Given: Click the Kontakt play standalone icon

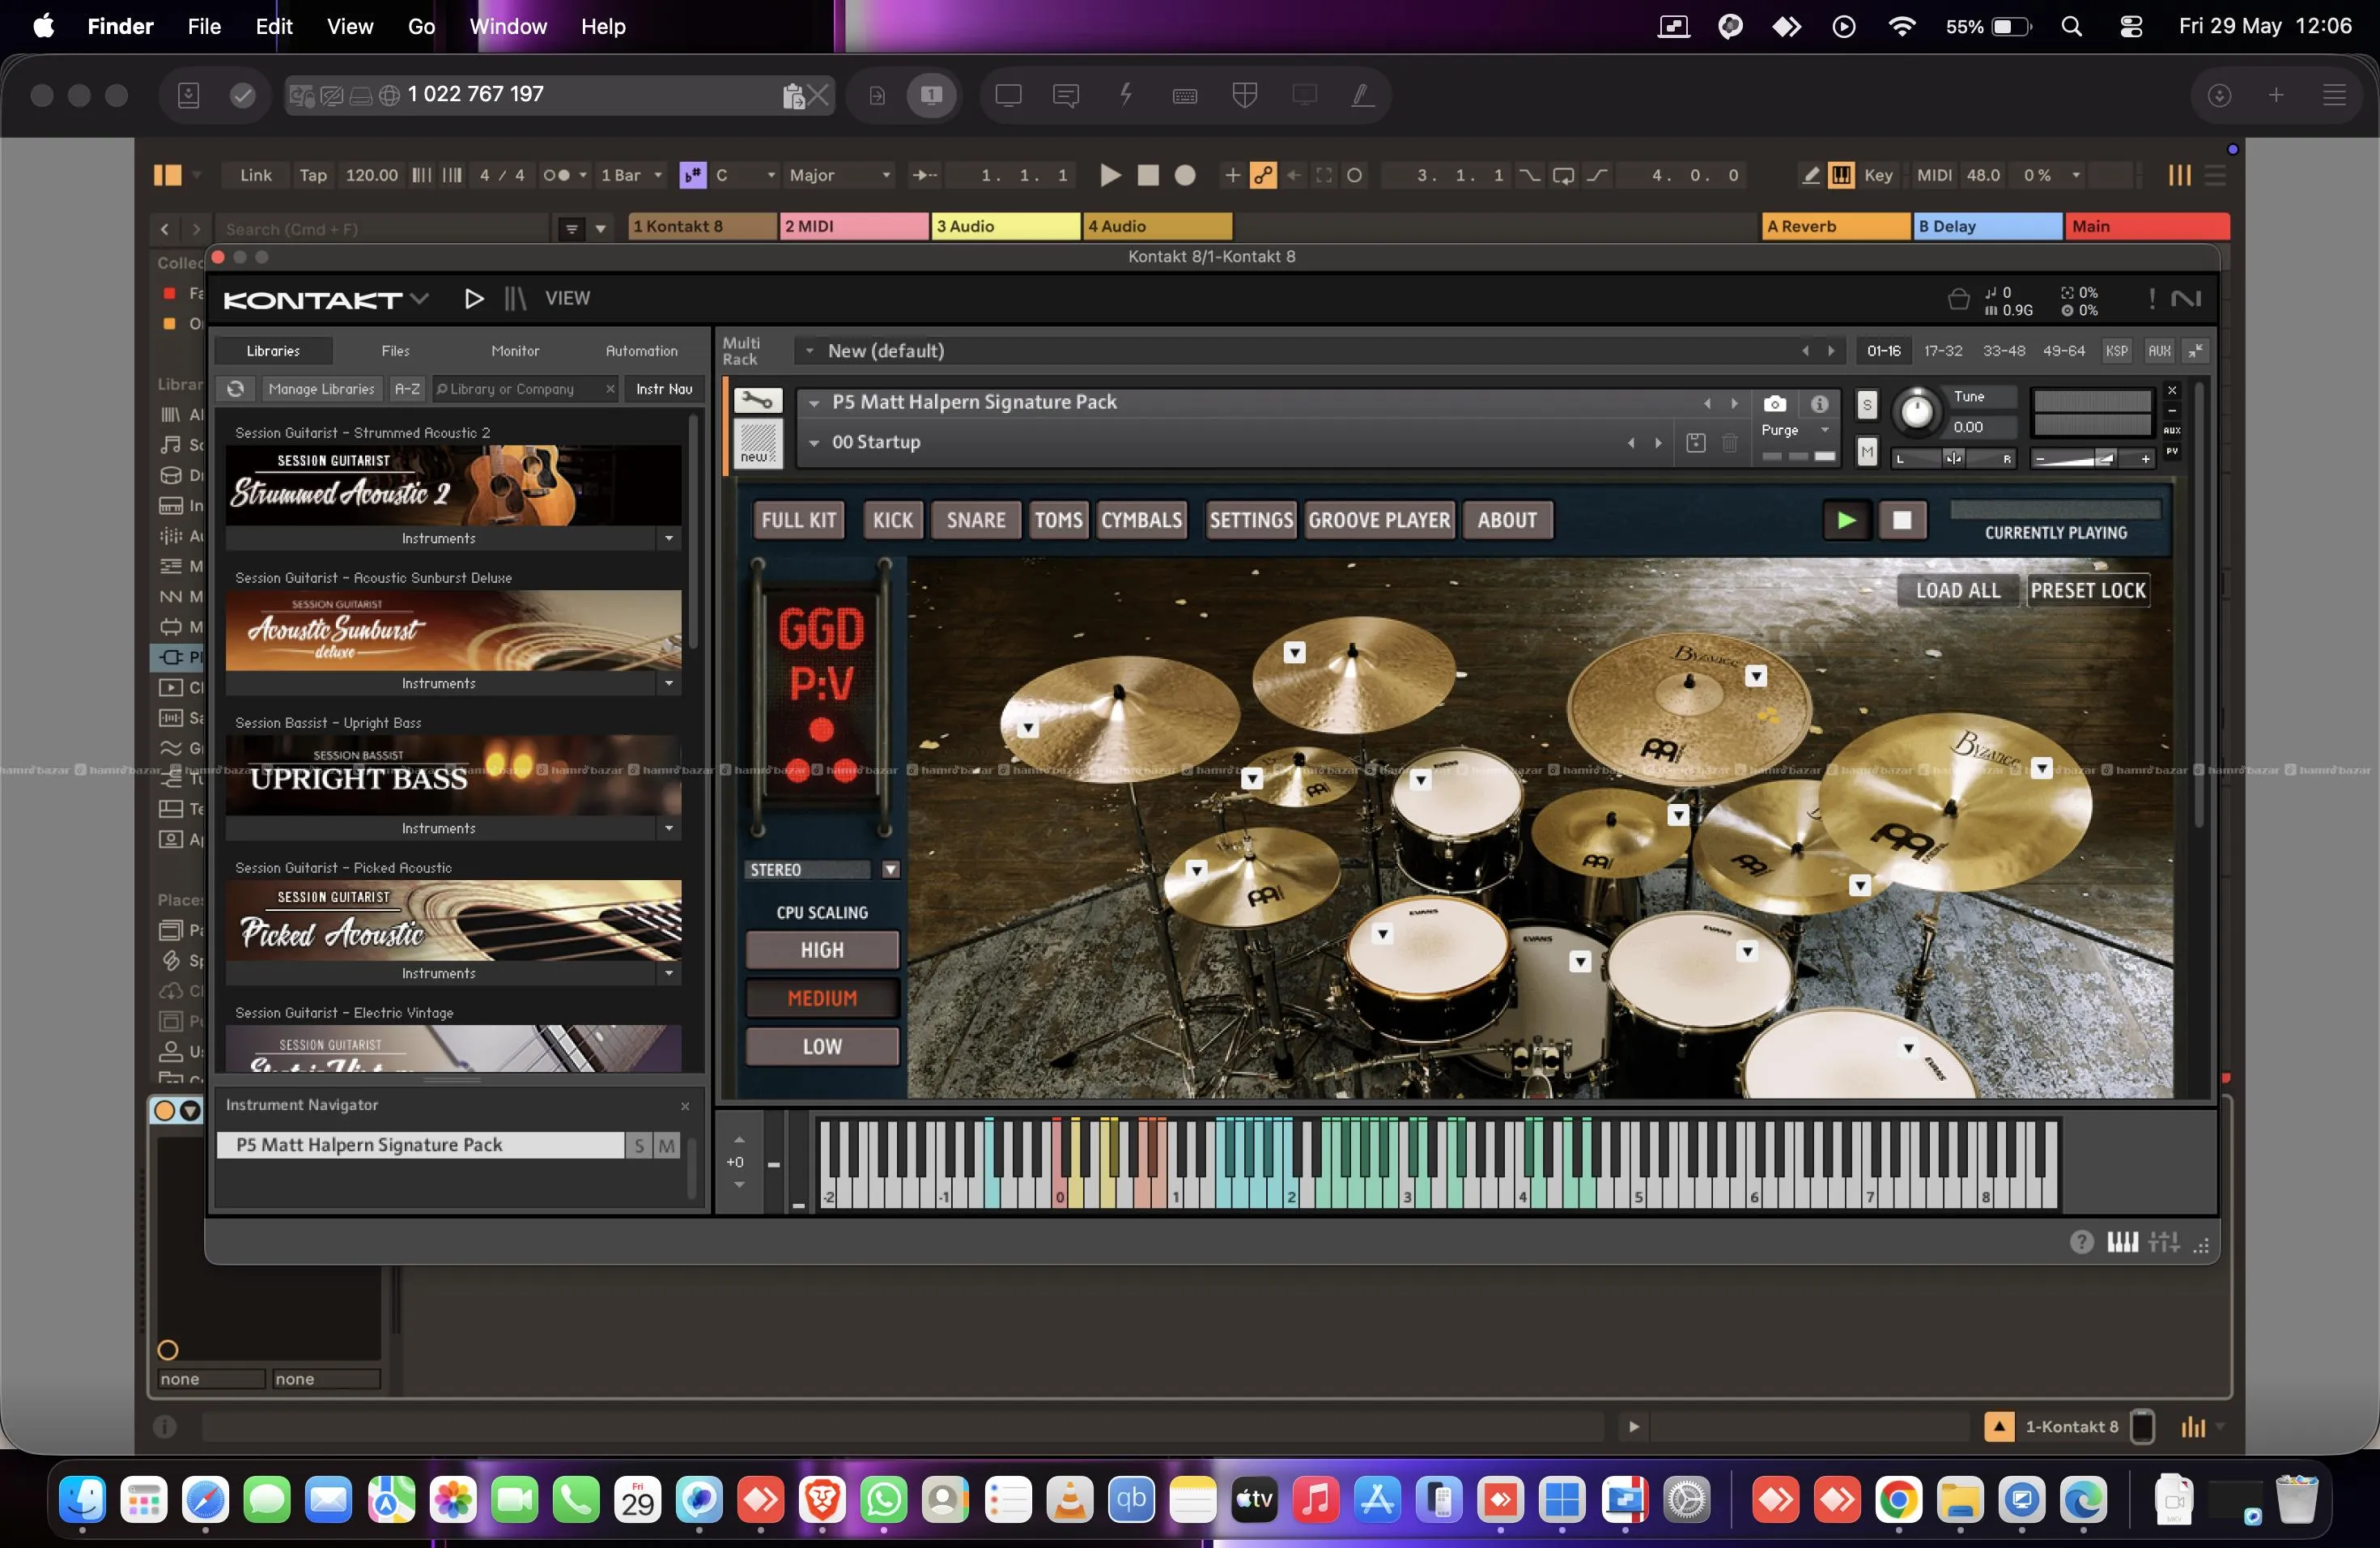Looking at the screenshot, I should pyautogui.click(x=474, y=298).
